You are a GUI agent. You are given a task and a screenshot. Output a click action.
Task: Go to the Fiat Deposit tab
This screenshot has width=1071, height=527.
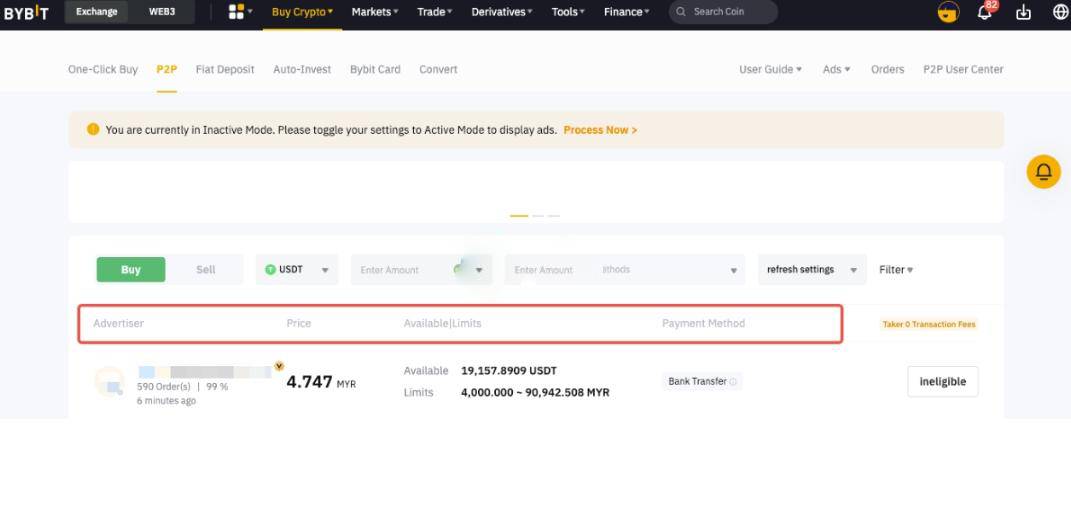[x=225, y=70]
